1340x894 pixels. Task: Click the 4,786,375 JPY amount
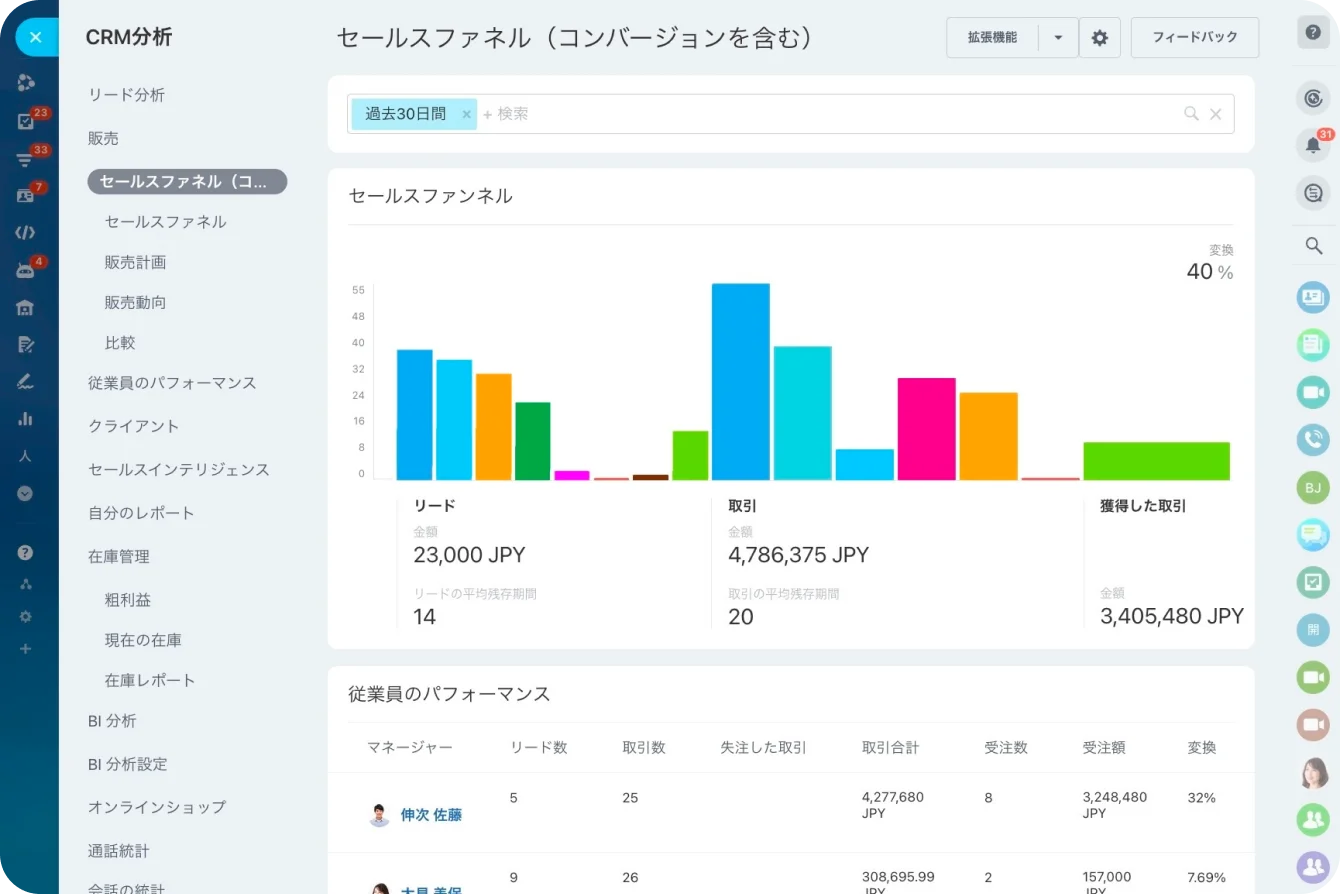798,555
